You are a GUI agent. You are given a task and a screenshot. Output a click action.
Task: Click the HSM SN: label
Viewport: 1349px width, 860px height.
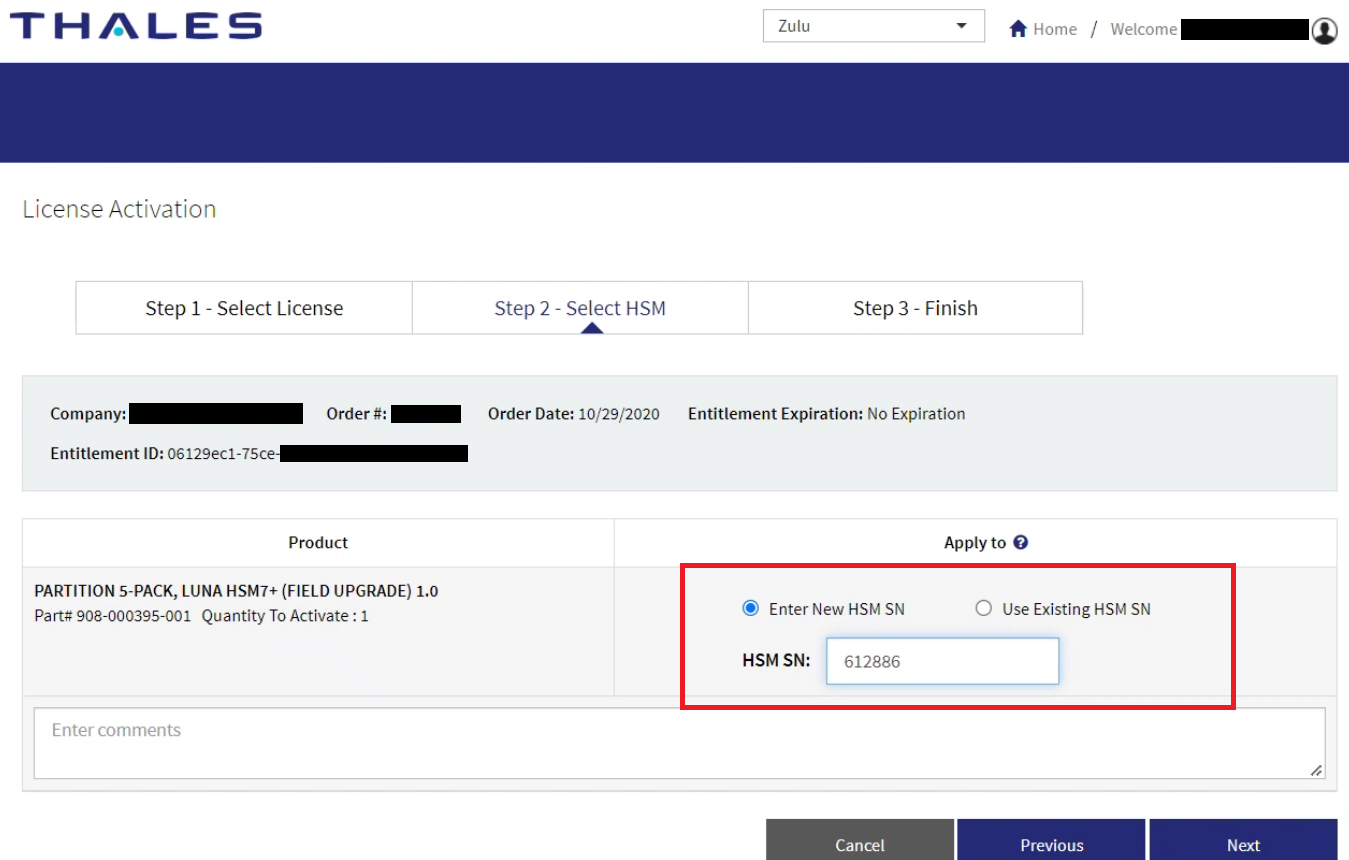pyautogui.click(x=776, y=661)
